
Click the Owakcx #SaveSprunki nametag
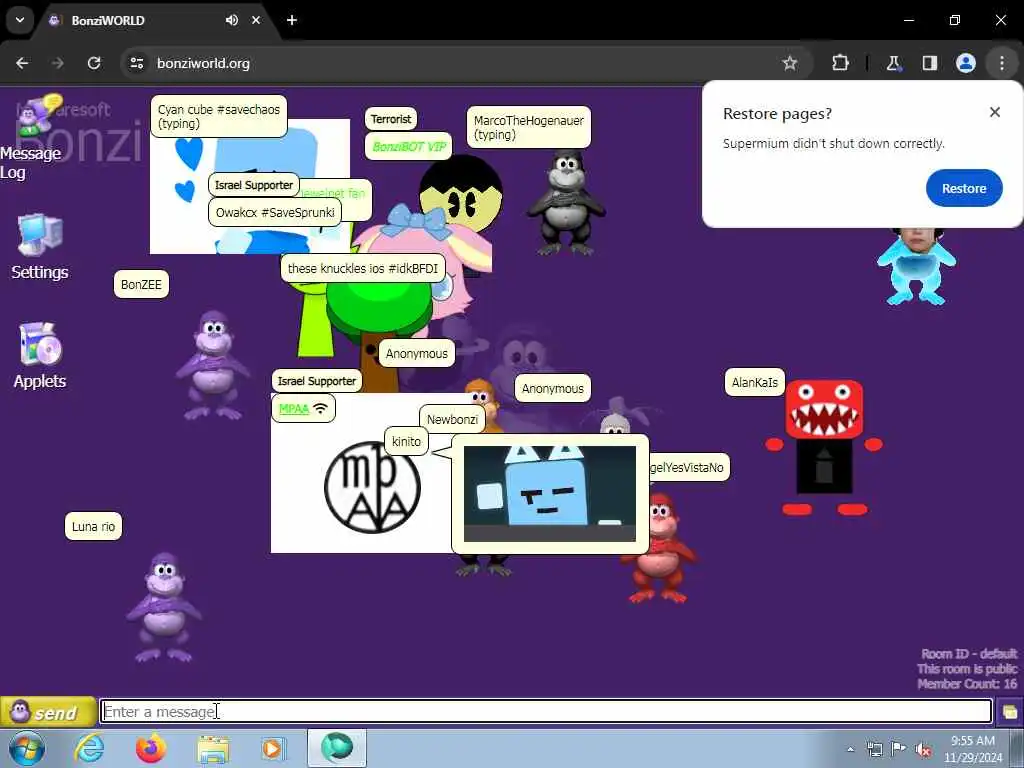pyautogui.click(x=275, y=212)
